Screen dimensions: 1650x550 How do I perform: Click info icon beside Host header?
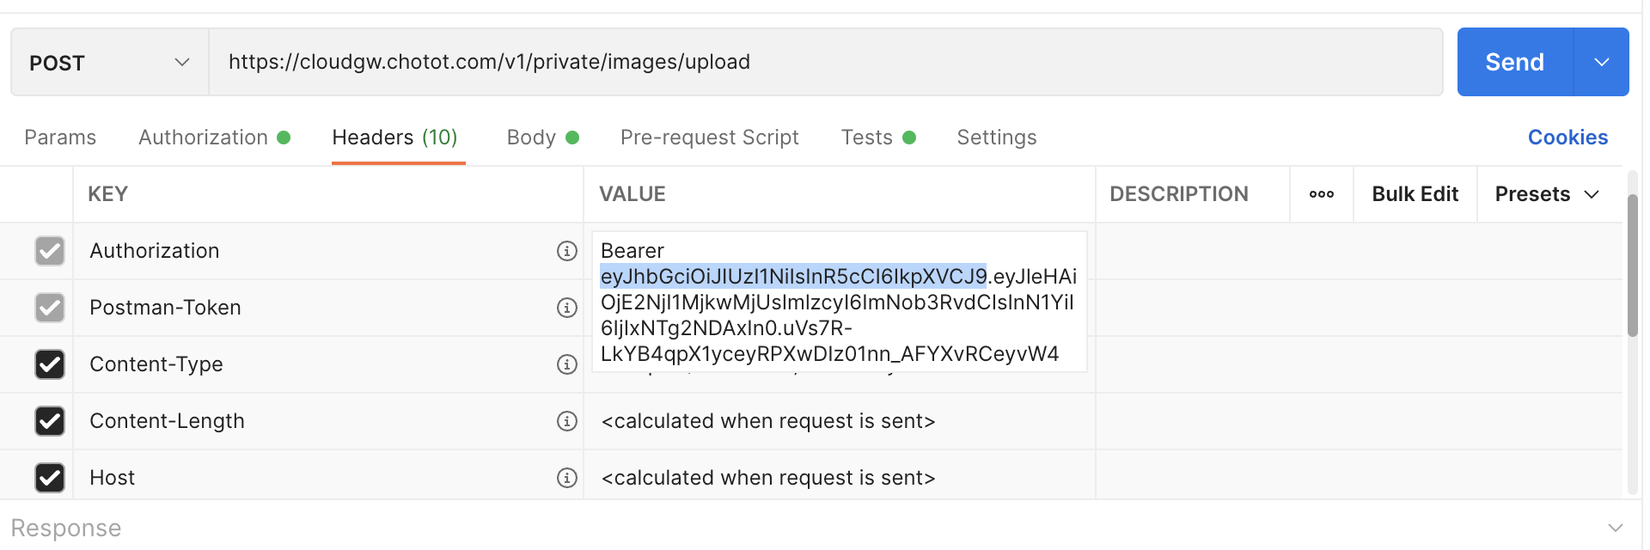point(567,478)
